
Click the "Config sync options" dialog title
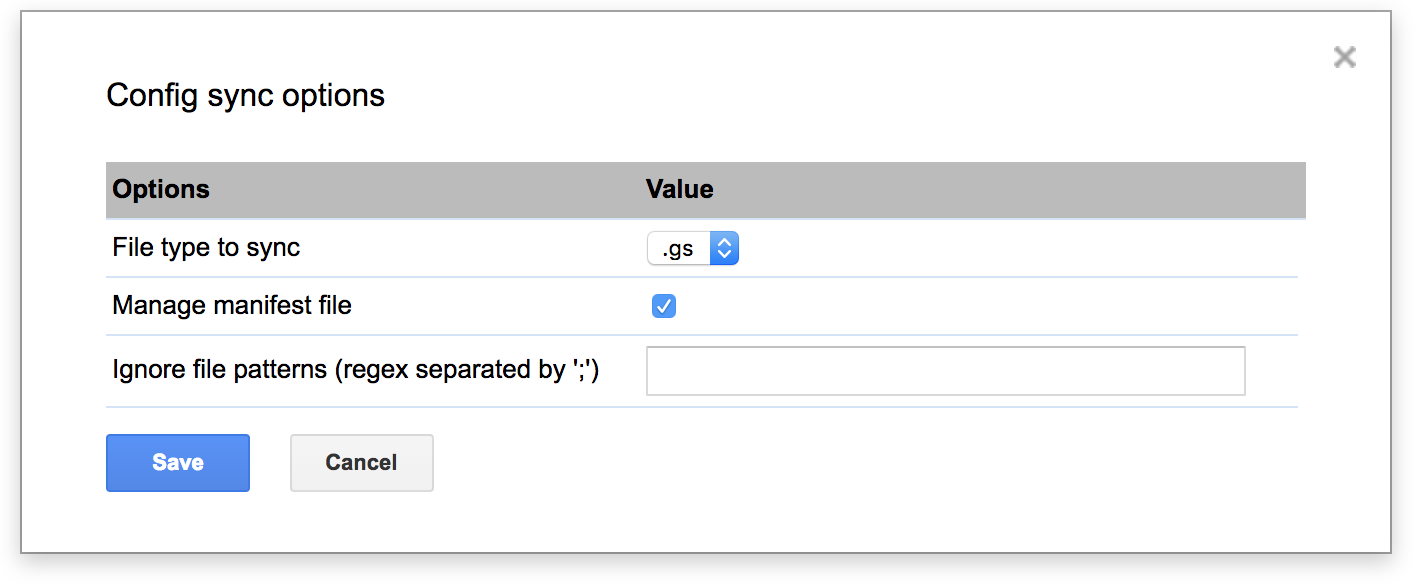point(245,96)
